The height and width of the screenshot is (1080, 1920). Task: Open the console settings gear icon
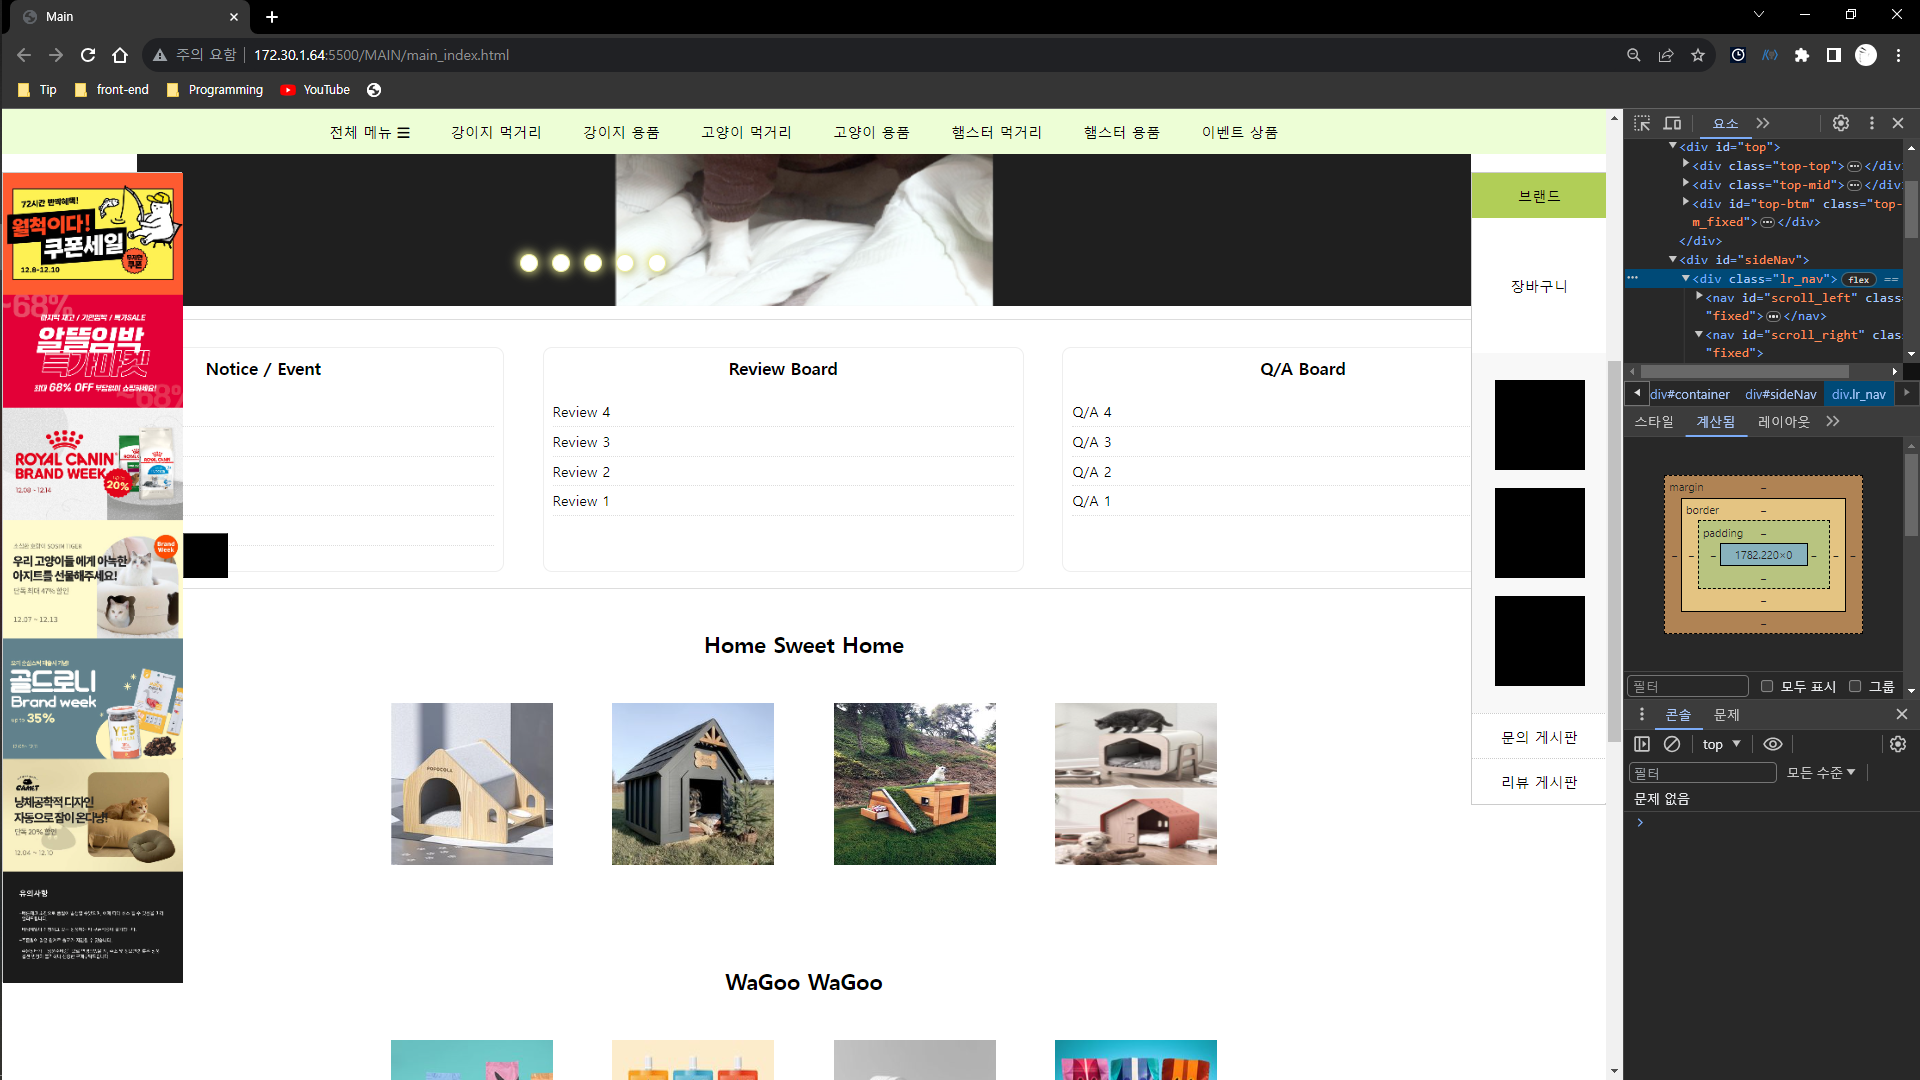point(1898,744)
